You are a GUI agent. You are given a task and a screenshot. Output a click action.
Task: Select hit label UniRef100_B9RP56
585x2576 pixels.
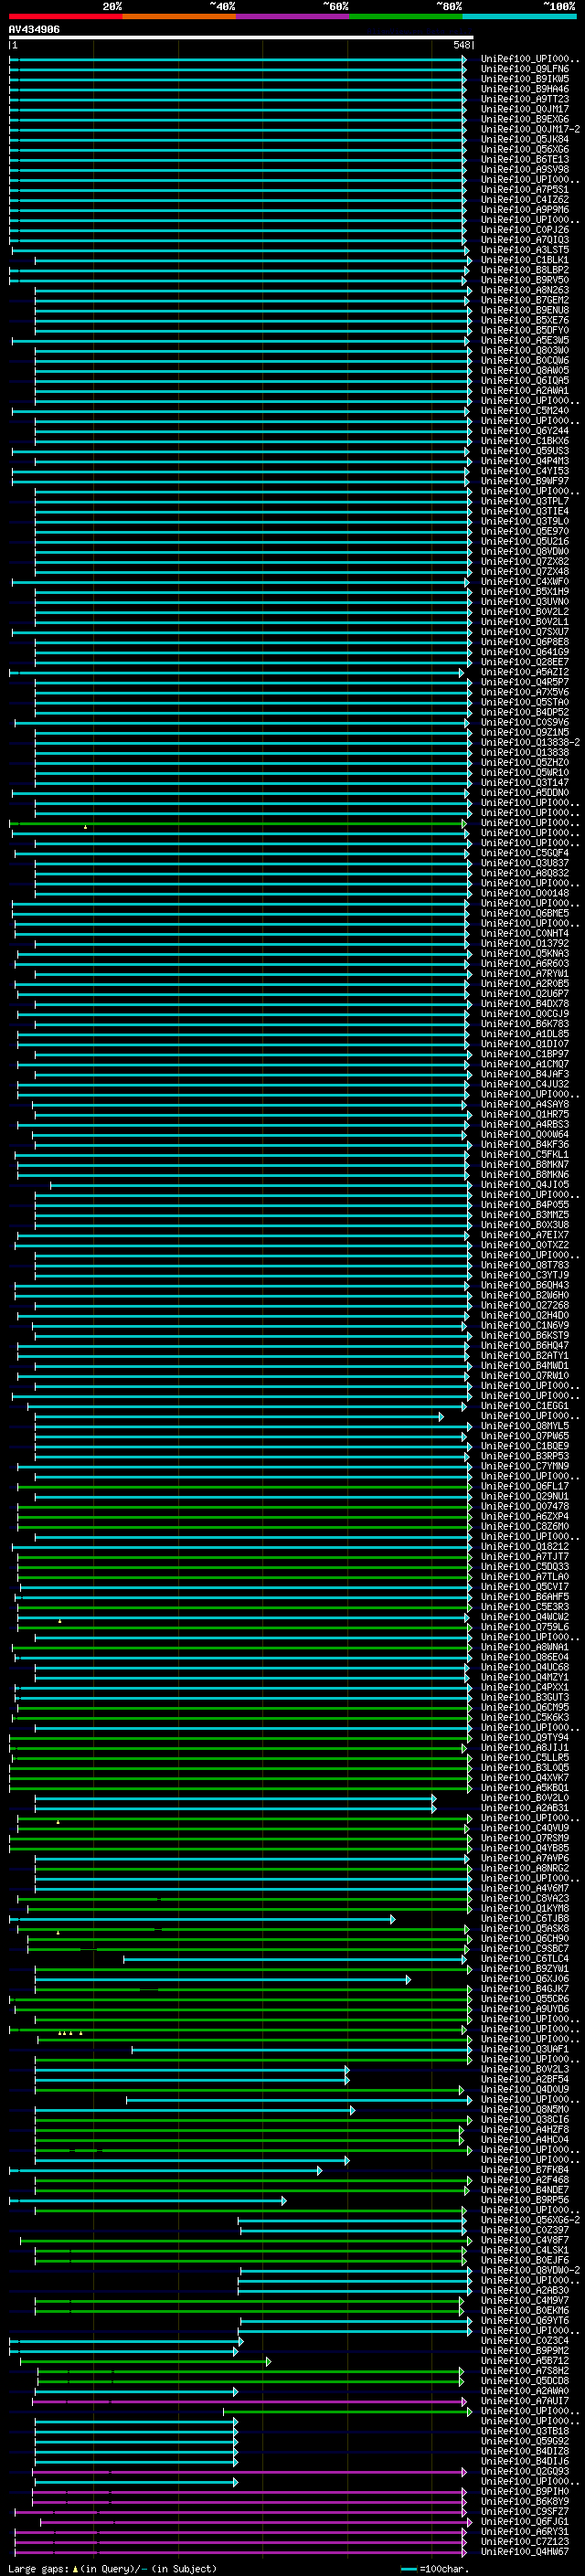[525, 2200]
